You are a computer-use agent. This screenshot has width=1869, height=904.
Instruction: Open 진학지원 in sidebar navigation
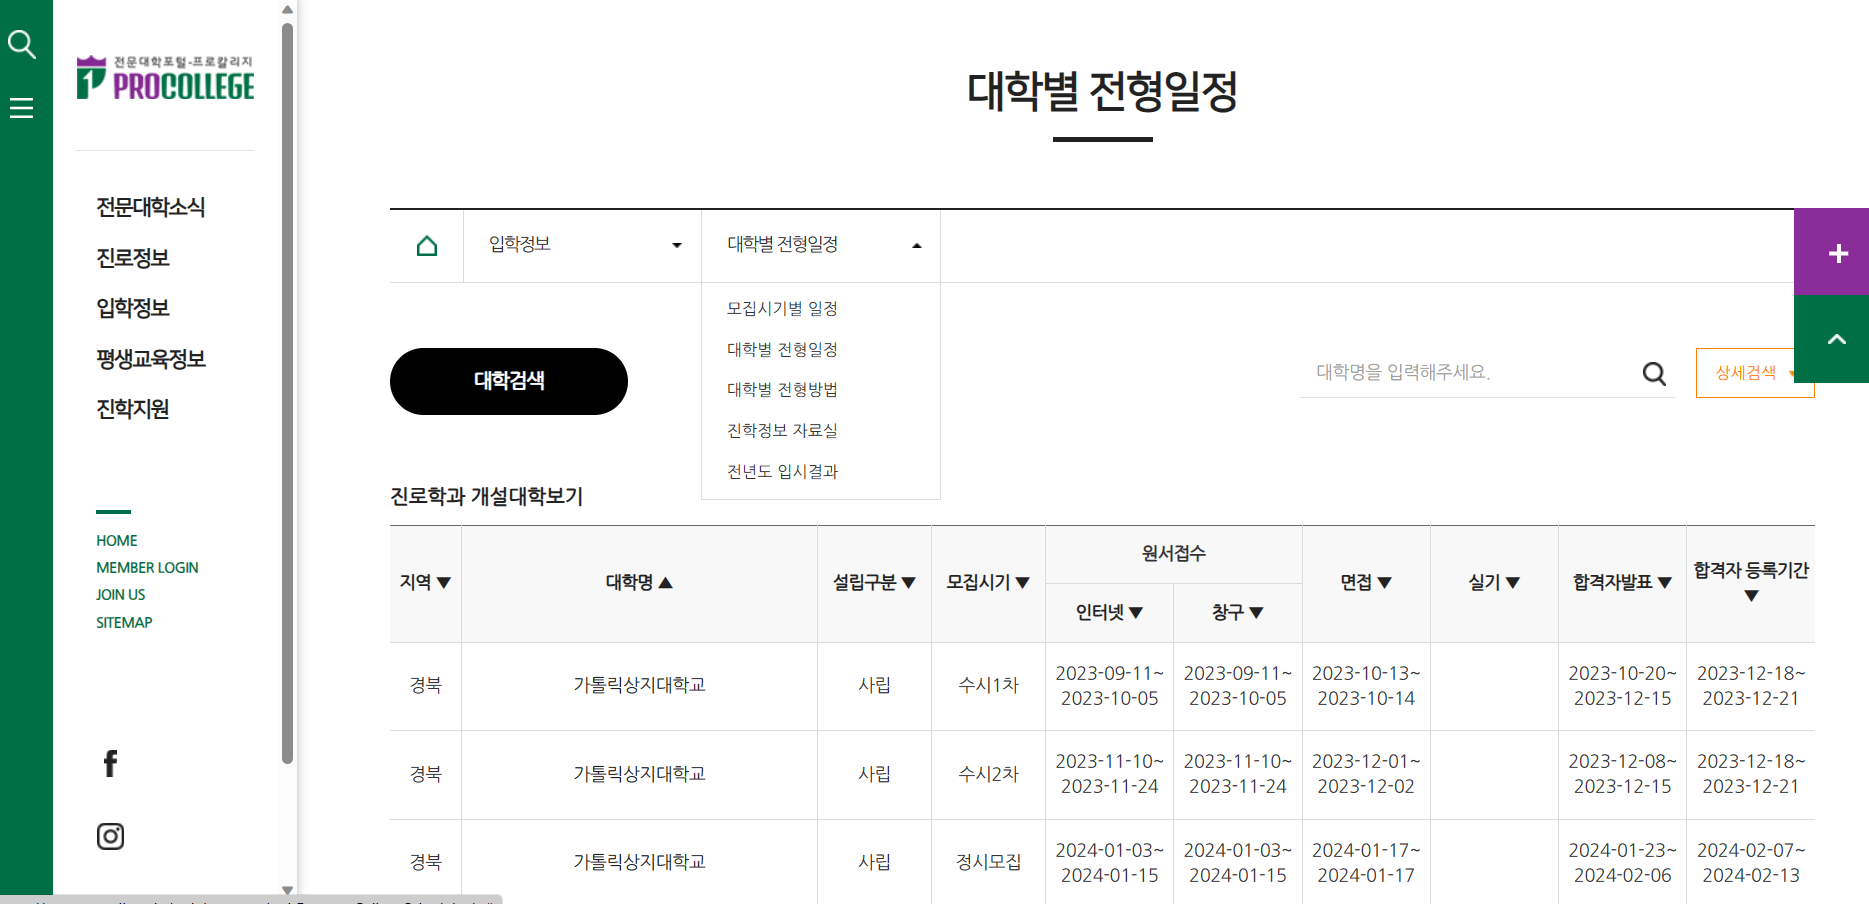click(133, 409)
